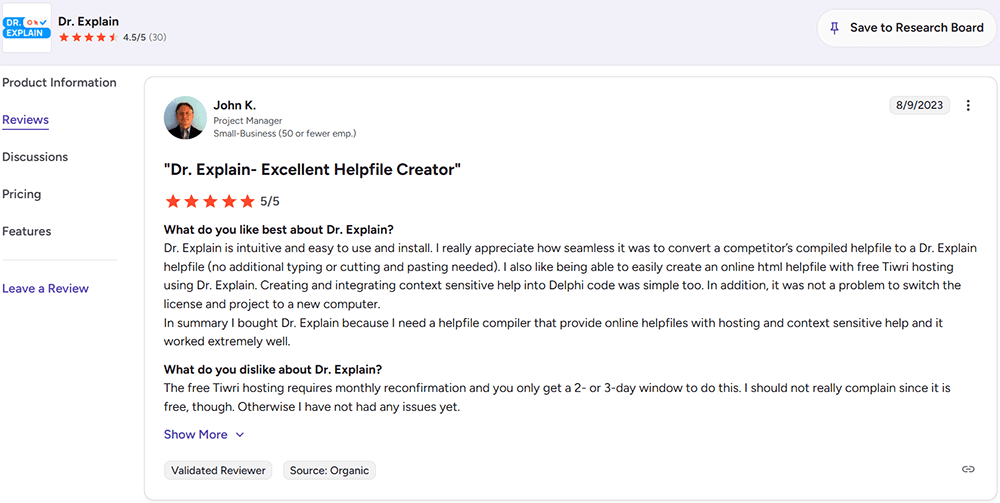1000x503 pixels.
Task: Click the Dr. Explain product title
Action: click(88, 22)
